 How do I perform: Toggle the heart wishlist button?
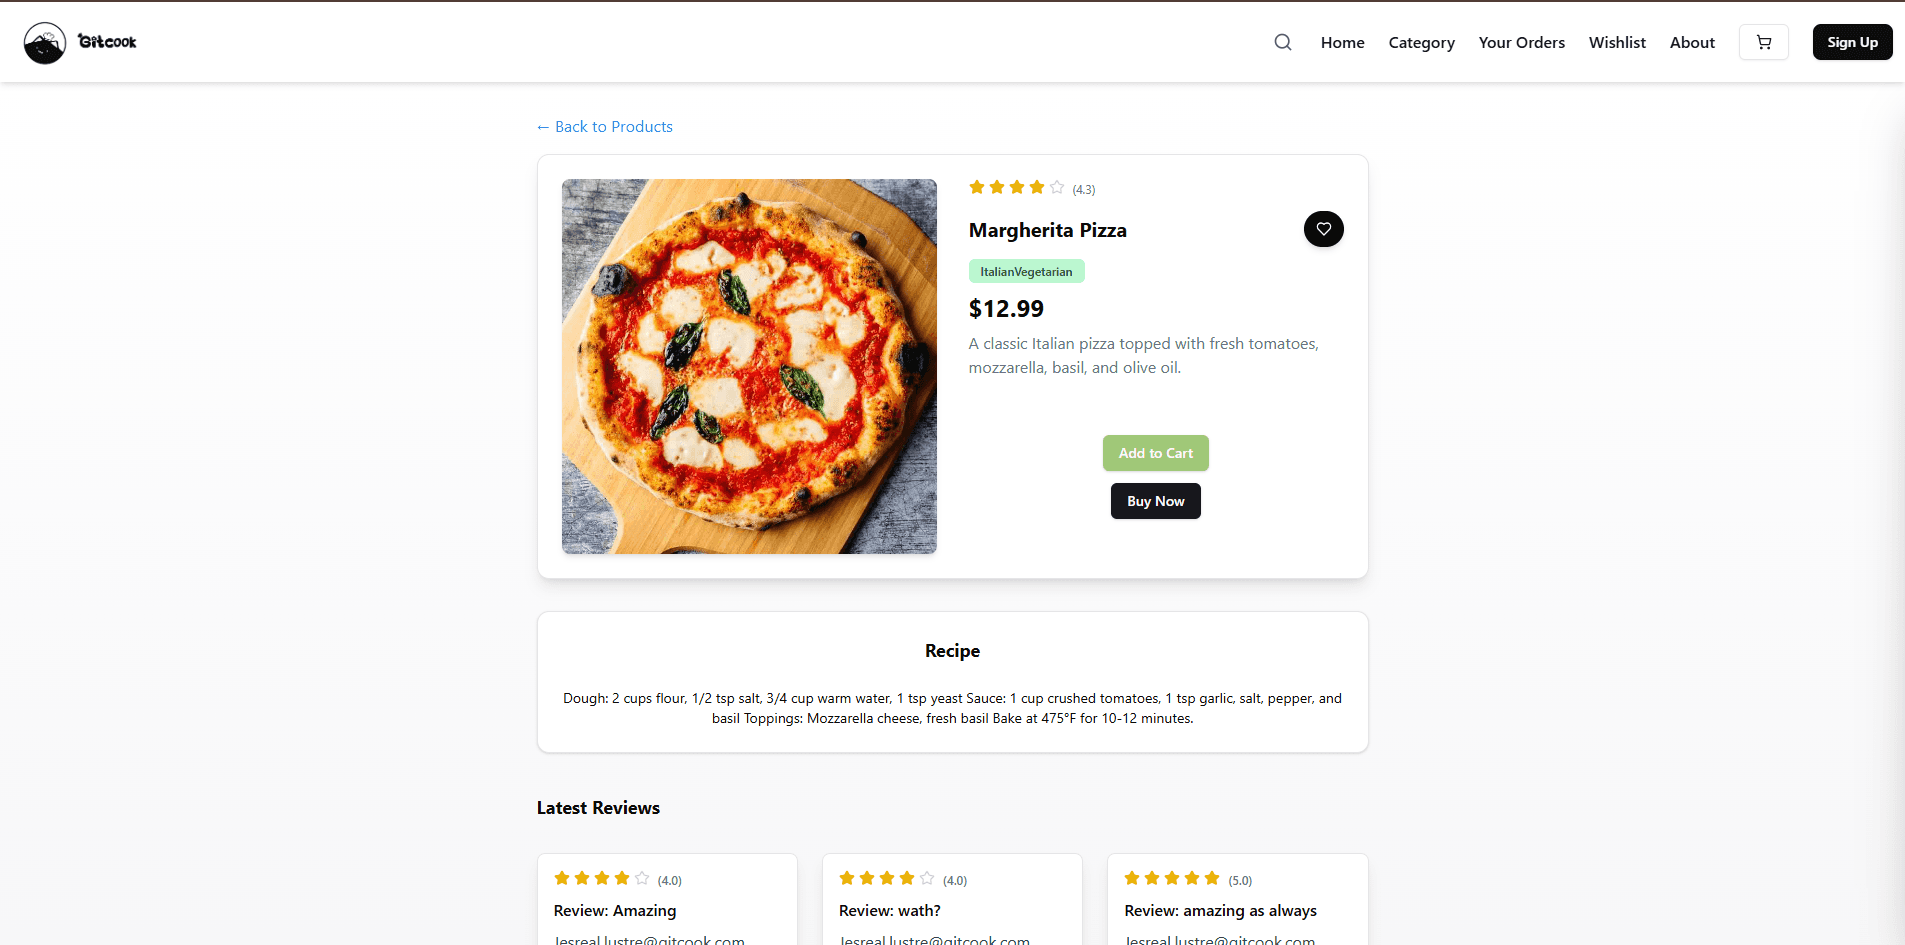click(1324, 229)
